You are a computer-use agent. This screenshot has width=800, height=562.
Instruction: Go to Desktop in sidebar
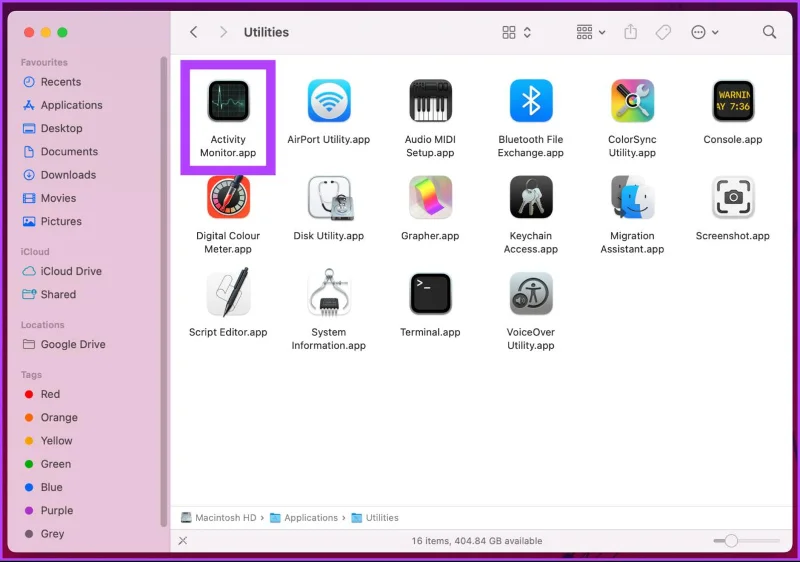[x=52, y=128]
